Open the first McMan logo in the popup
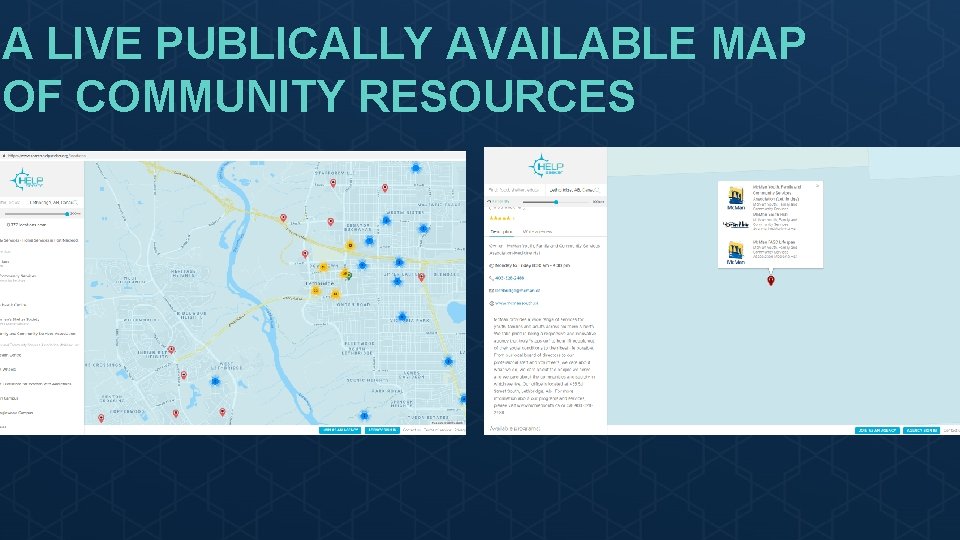960x540 pixels. 736,198
